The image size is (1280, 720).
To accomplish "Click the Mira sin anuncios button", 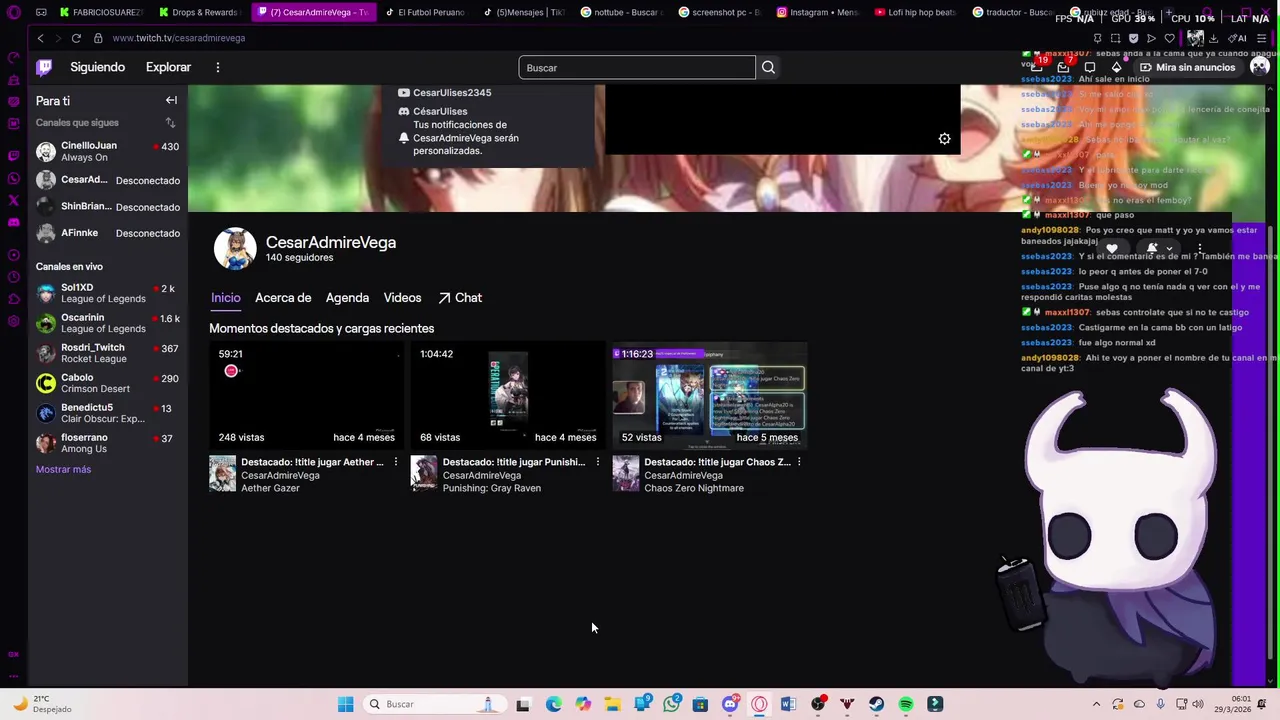I will pyautogui.click(x=1188, y=67).
